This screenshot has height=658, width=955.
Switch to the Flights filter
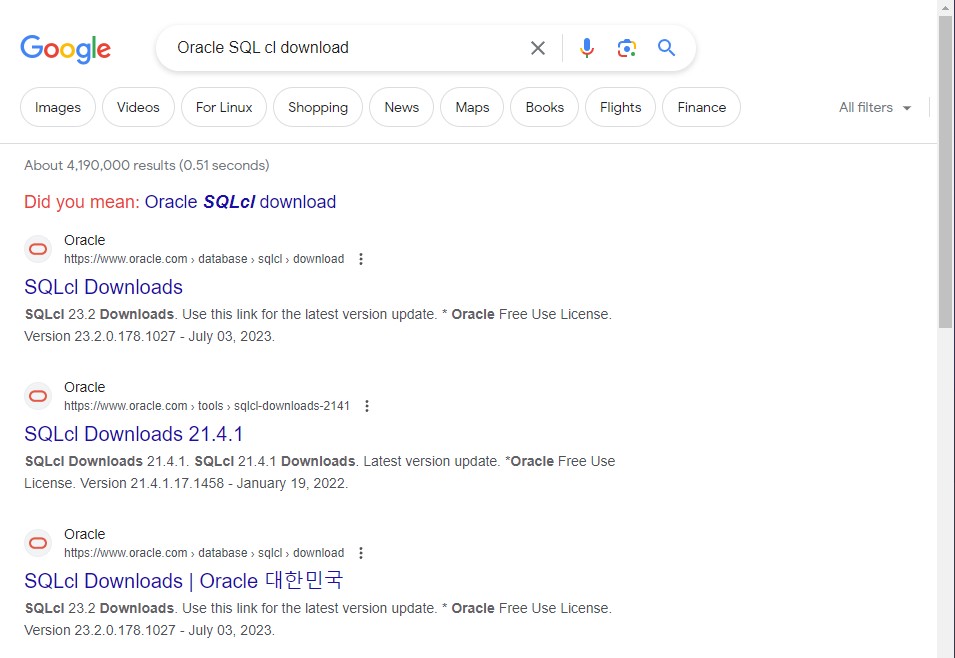(x=621, y=107)
